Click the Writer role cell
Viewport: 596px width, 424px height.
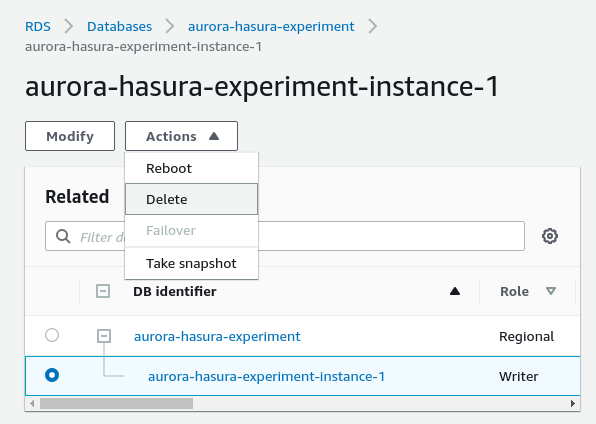click(518, 376)
